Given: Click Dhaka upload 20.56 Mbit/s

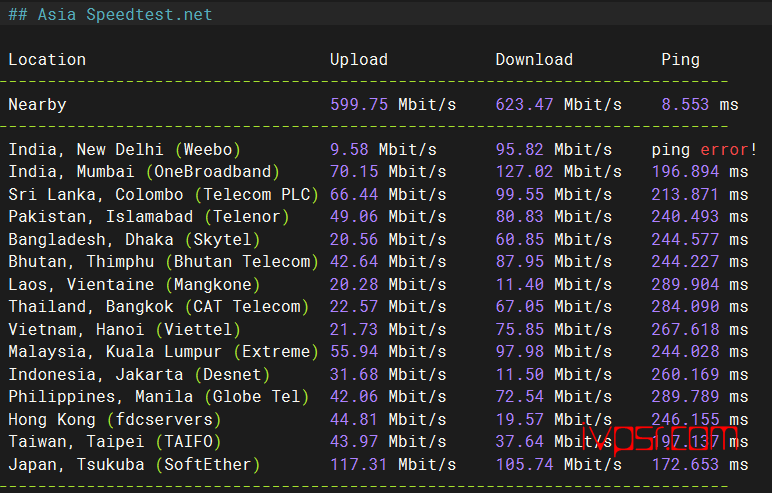Looking at the screenshot, I should click(x=388, y=239).
